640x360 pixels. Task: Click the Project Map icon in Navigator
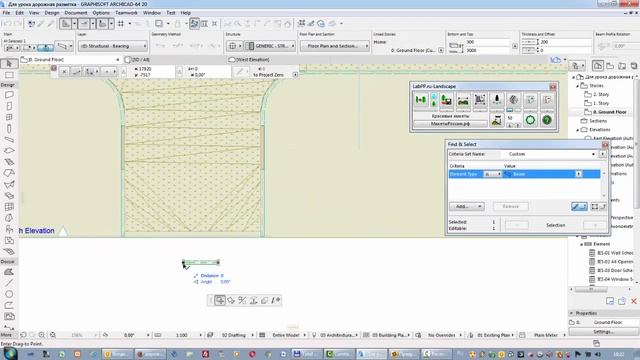[598, 65]
